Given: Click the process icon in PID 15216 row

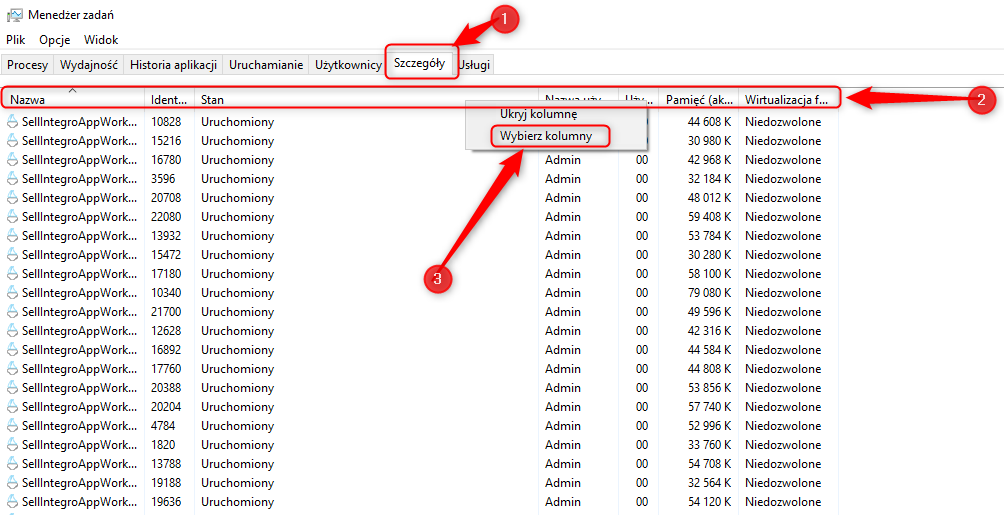Looking at the screenshot, I should click(13, 141).
